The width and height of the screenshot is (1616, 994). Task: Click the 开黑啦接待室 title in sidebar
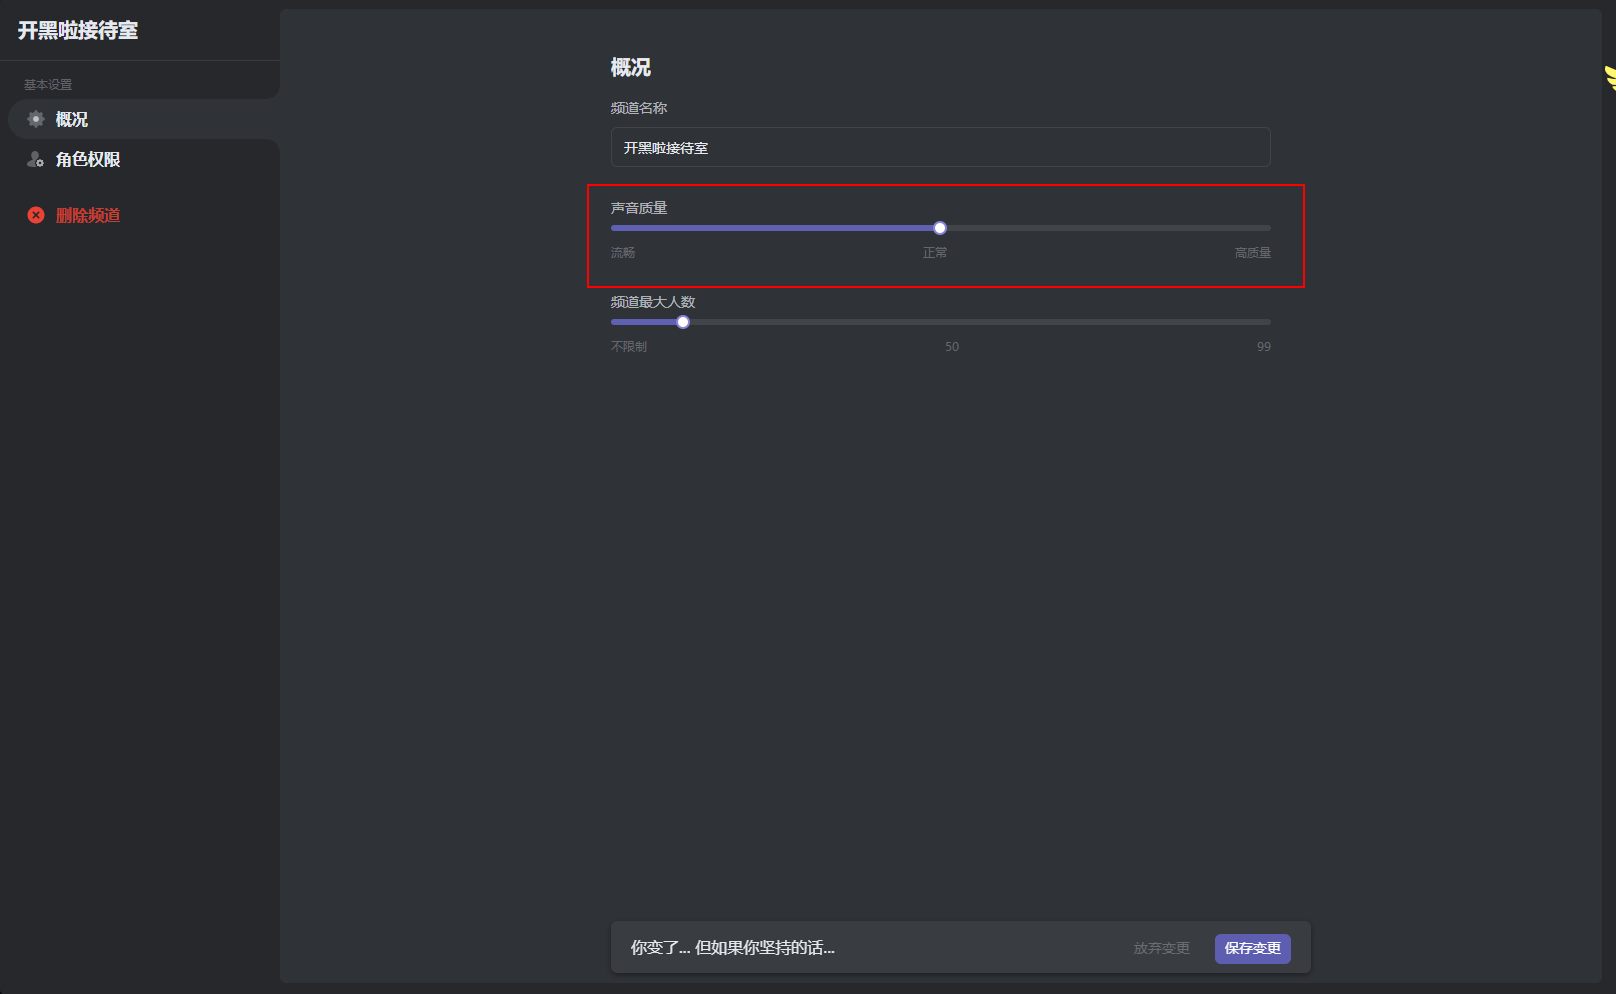tap(78, 31)
